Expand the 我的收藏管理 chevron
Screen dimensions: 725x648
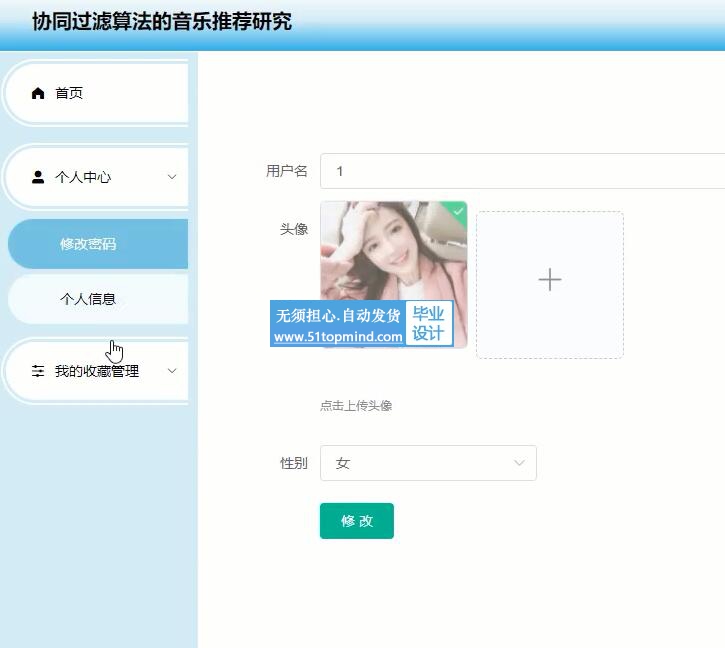[x=172, y=370]
